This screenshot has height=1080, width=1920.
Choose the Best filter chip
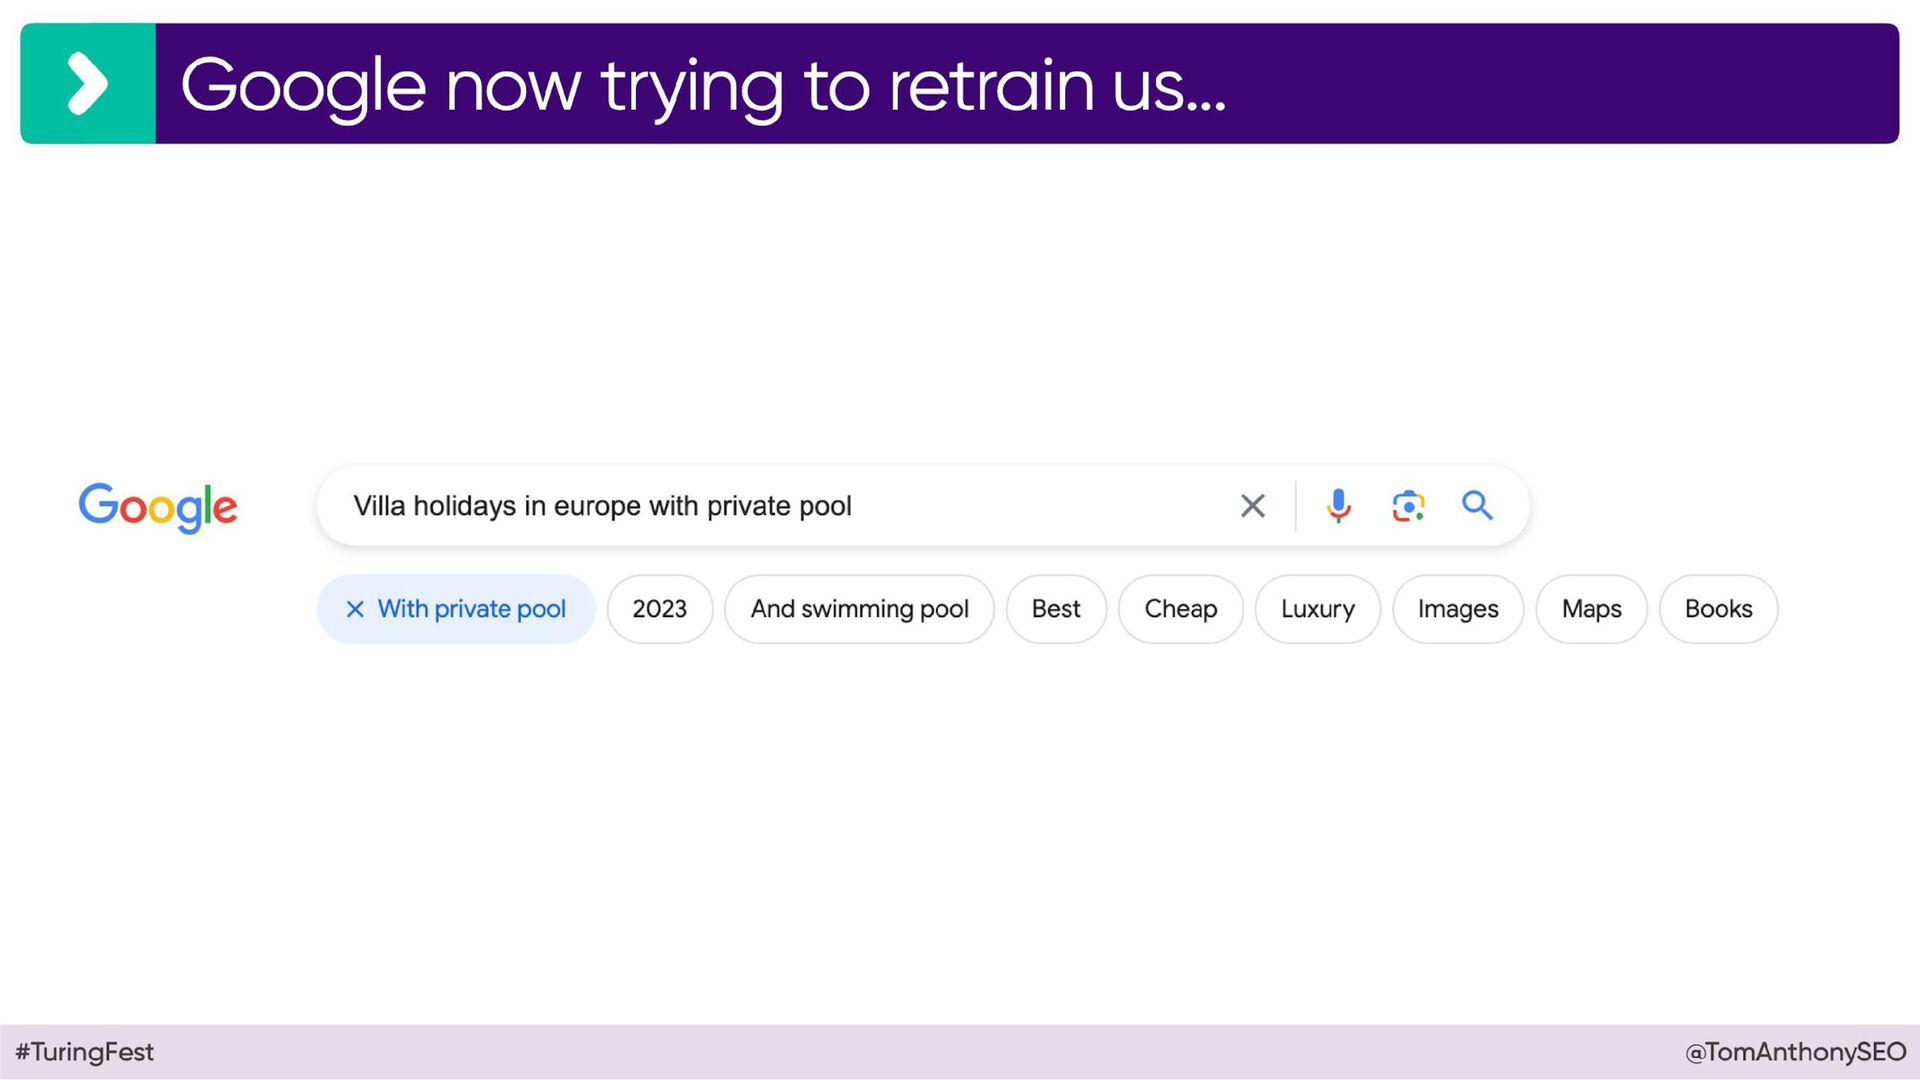(1056, 609)
